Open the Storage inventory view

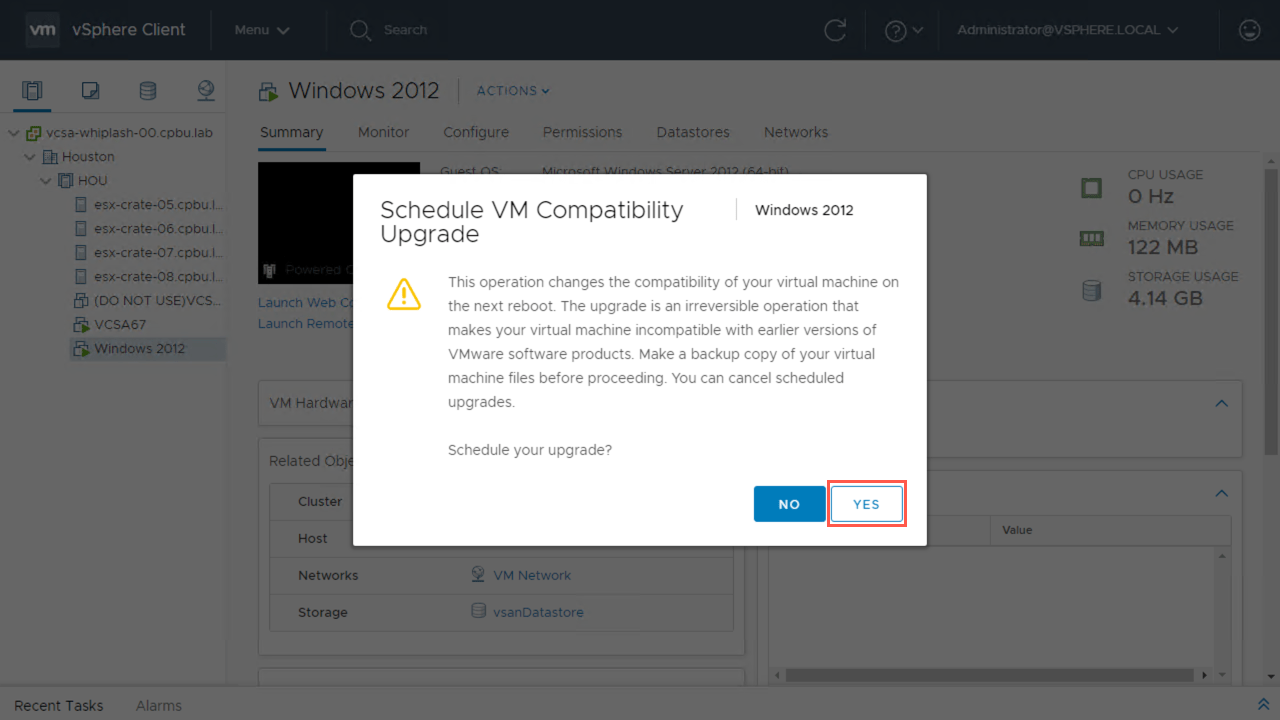[x=148, y=91]
